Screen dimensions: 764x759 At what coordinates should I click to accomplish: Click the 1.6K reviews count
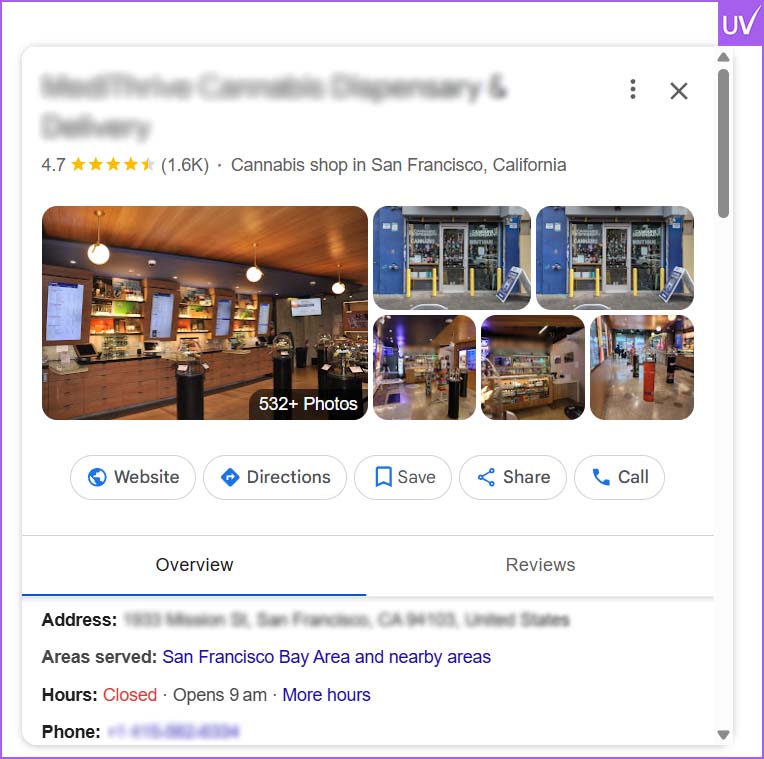tap(185, 165)
